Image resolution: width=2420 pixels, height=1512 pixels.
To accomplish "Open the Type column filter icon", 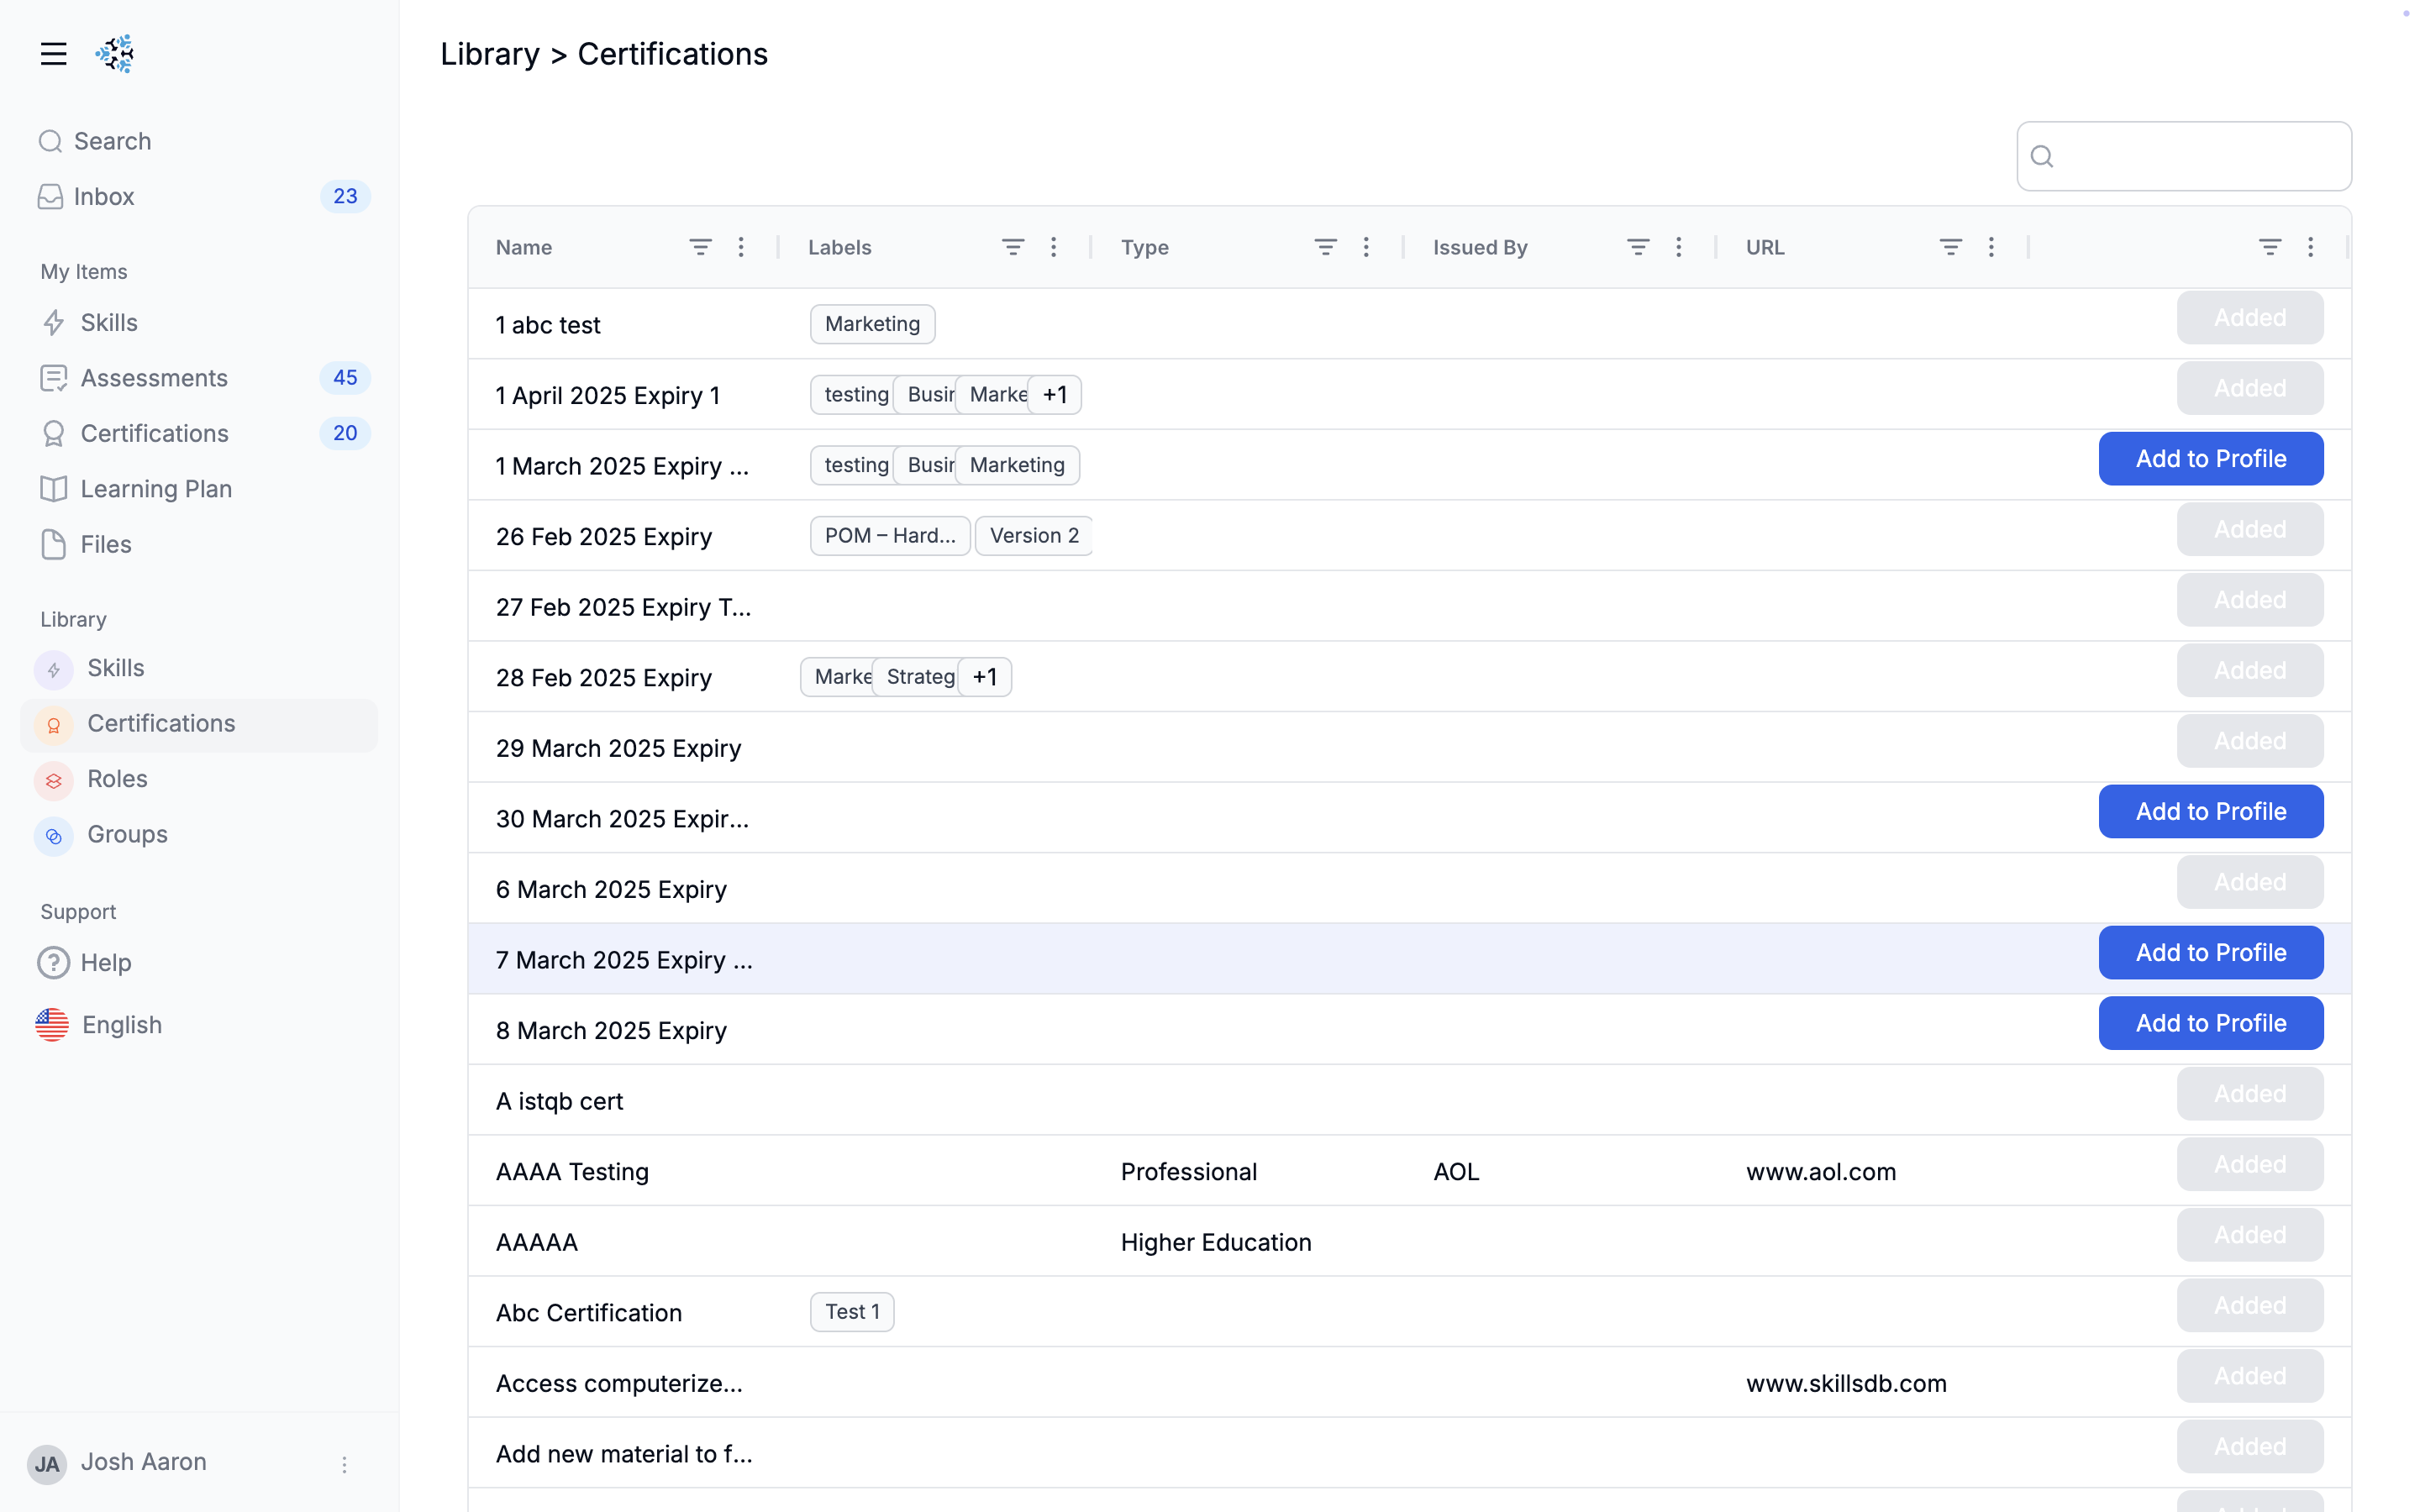I will click(x=1326, y=247).
